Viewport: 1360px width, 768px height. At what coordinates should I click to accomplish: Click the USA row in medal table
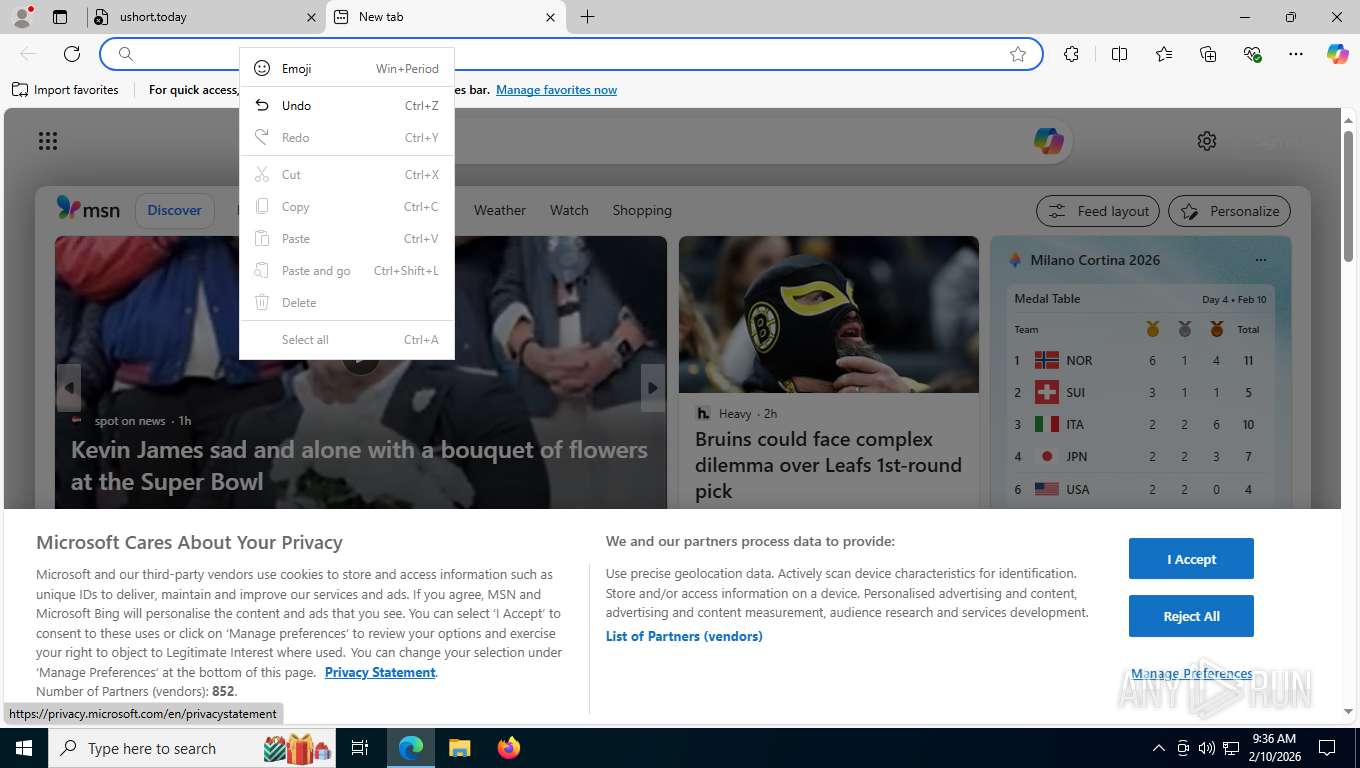1138,489
